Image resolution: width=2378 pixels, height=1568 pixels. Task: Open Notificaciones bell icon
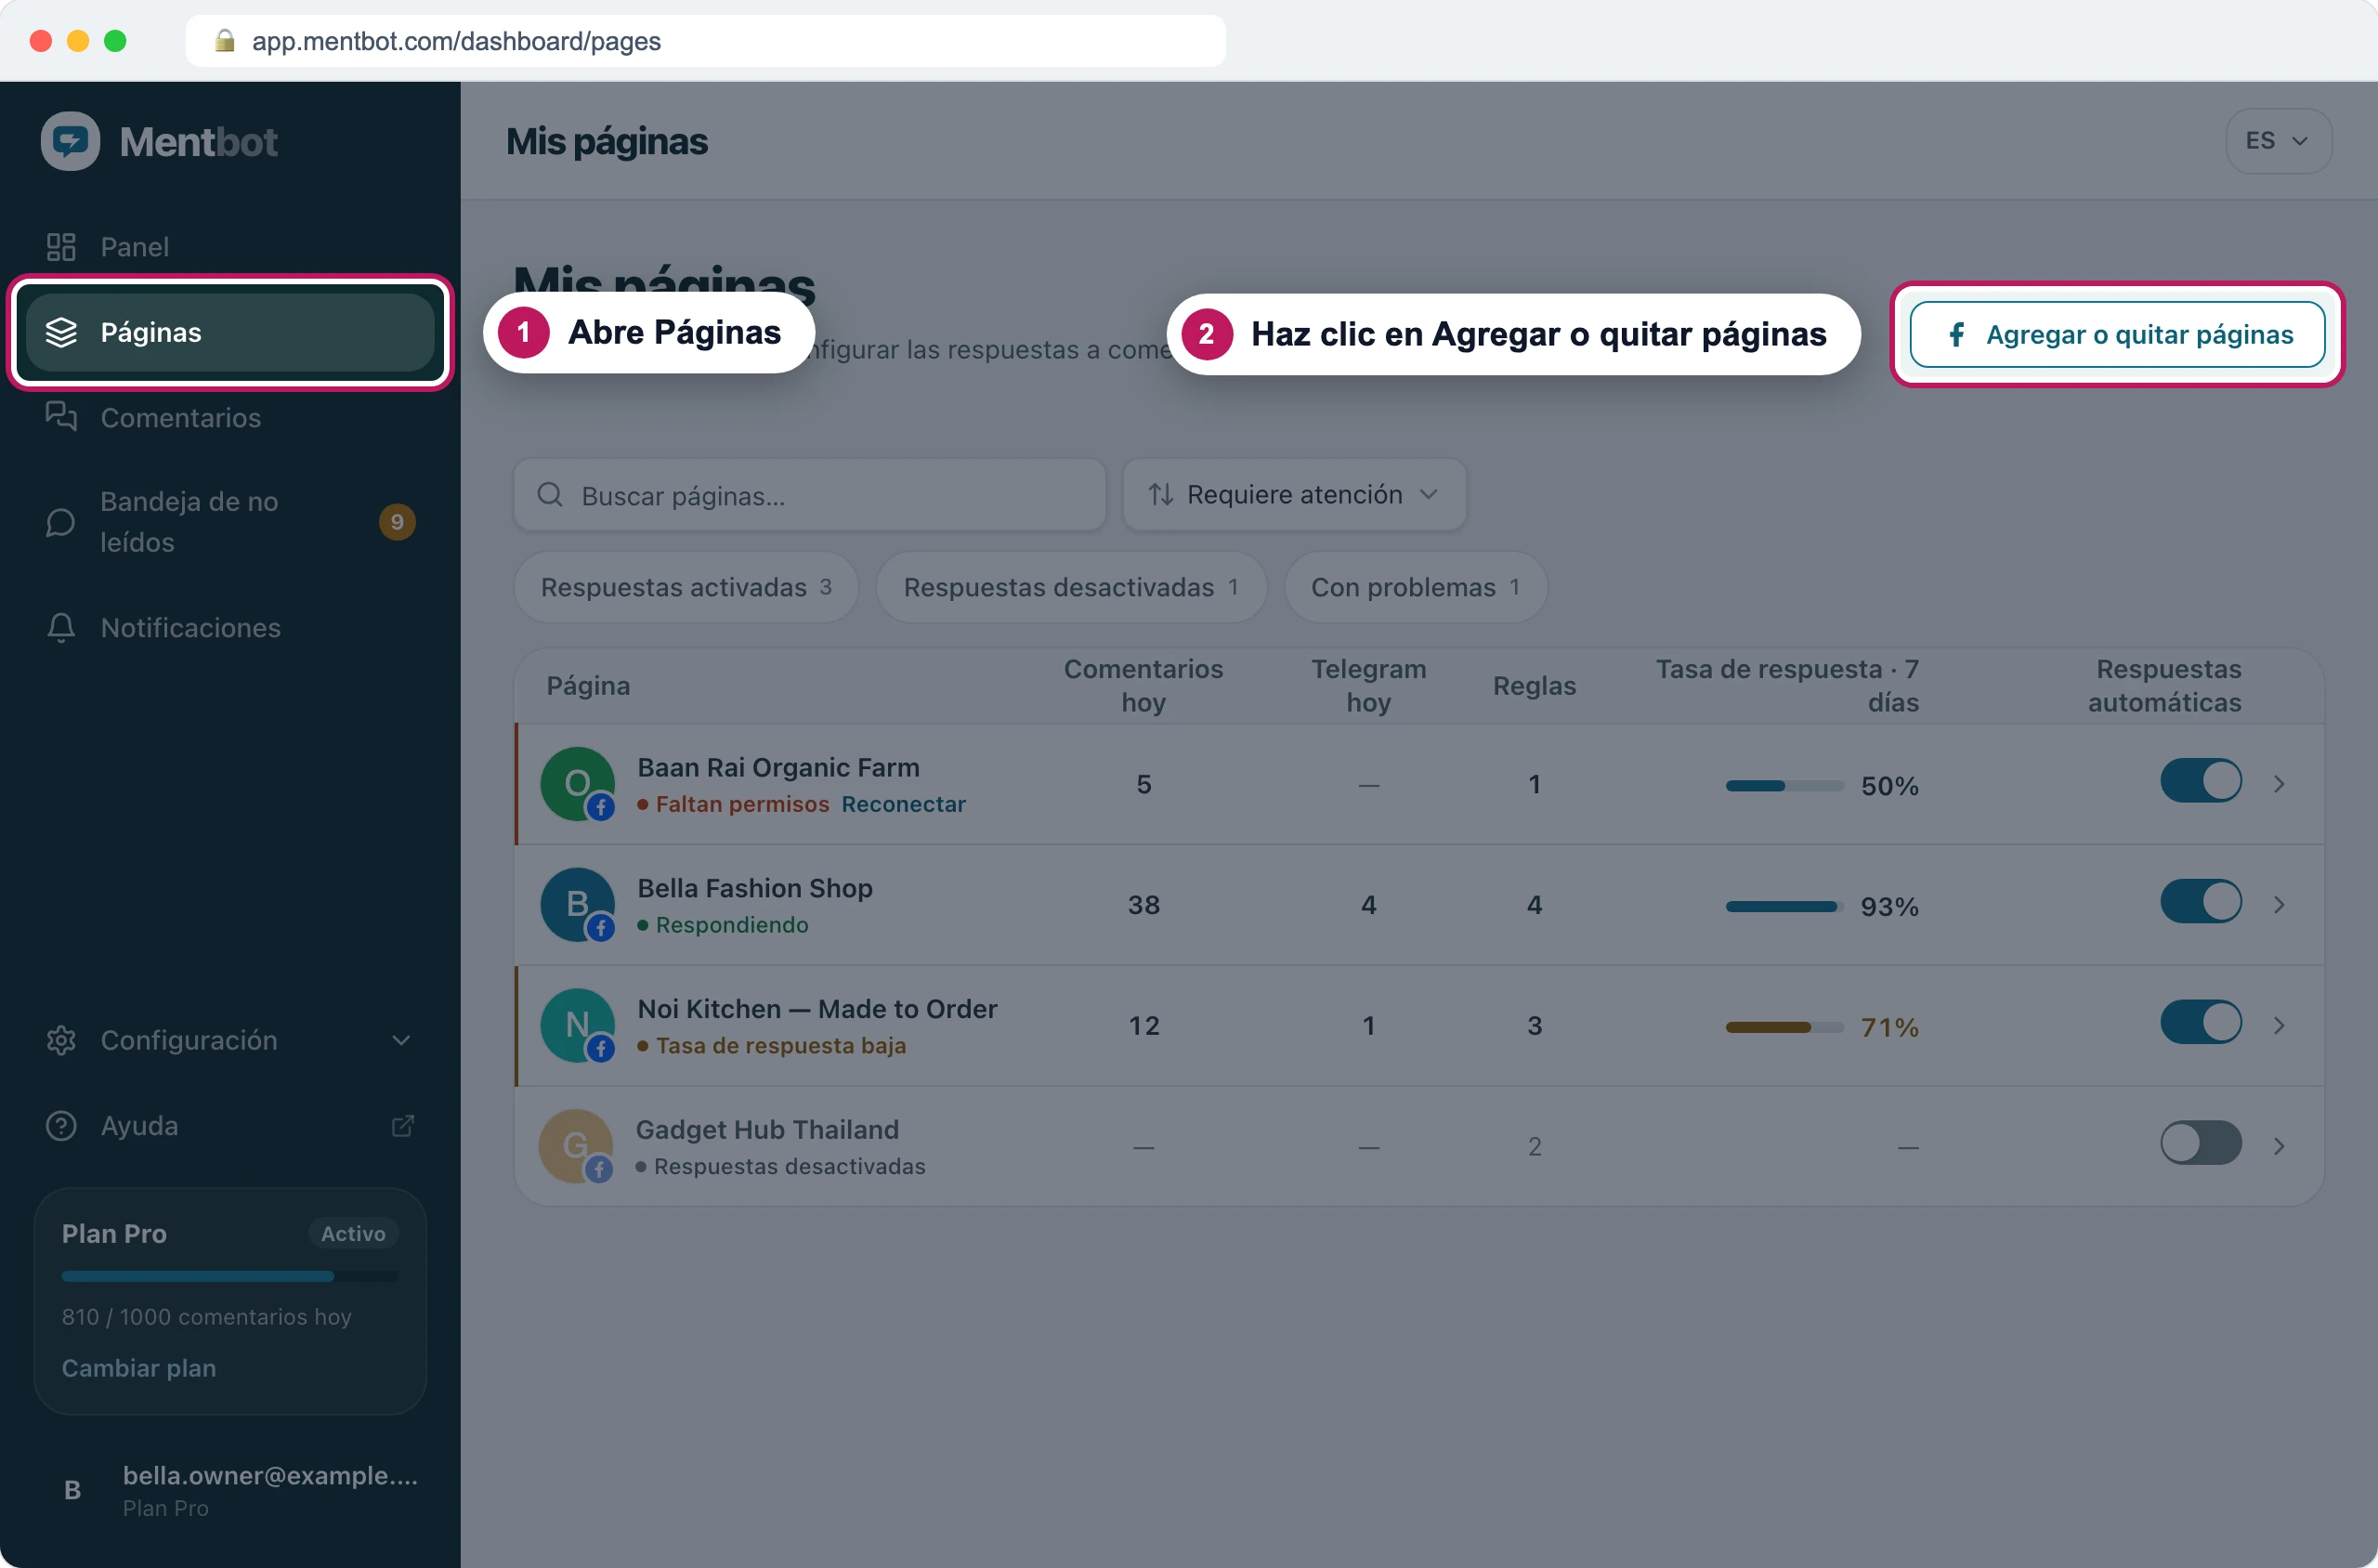61,628
